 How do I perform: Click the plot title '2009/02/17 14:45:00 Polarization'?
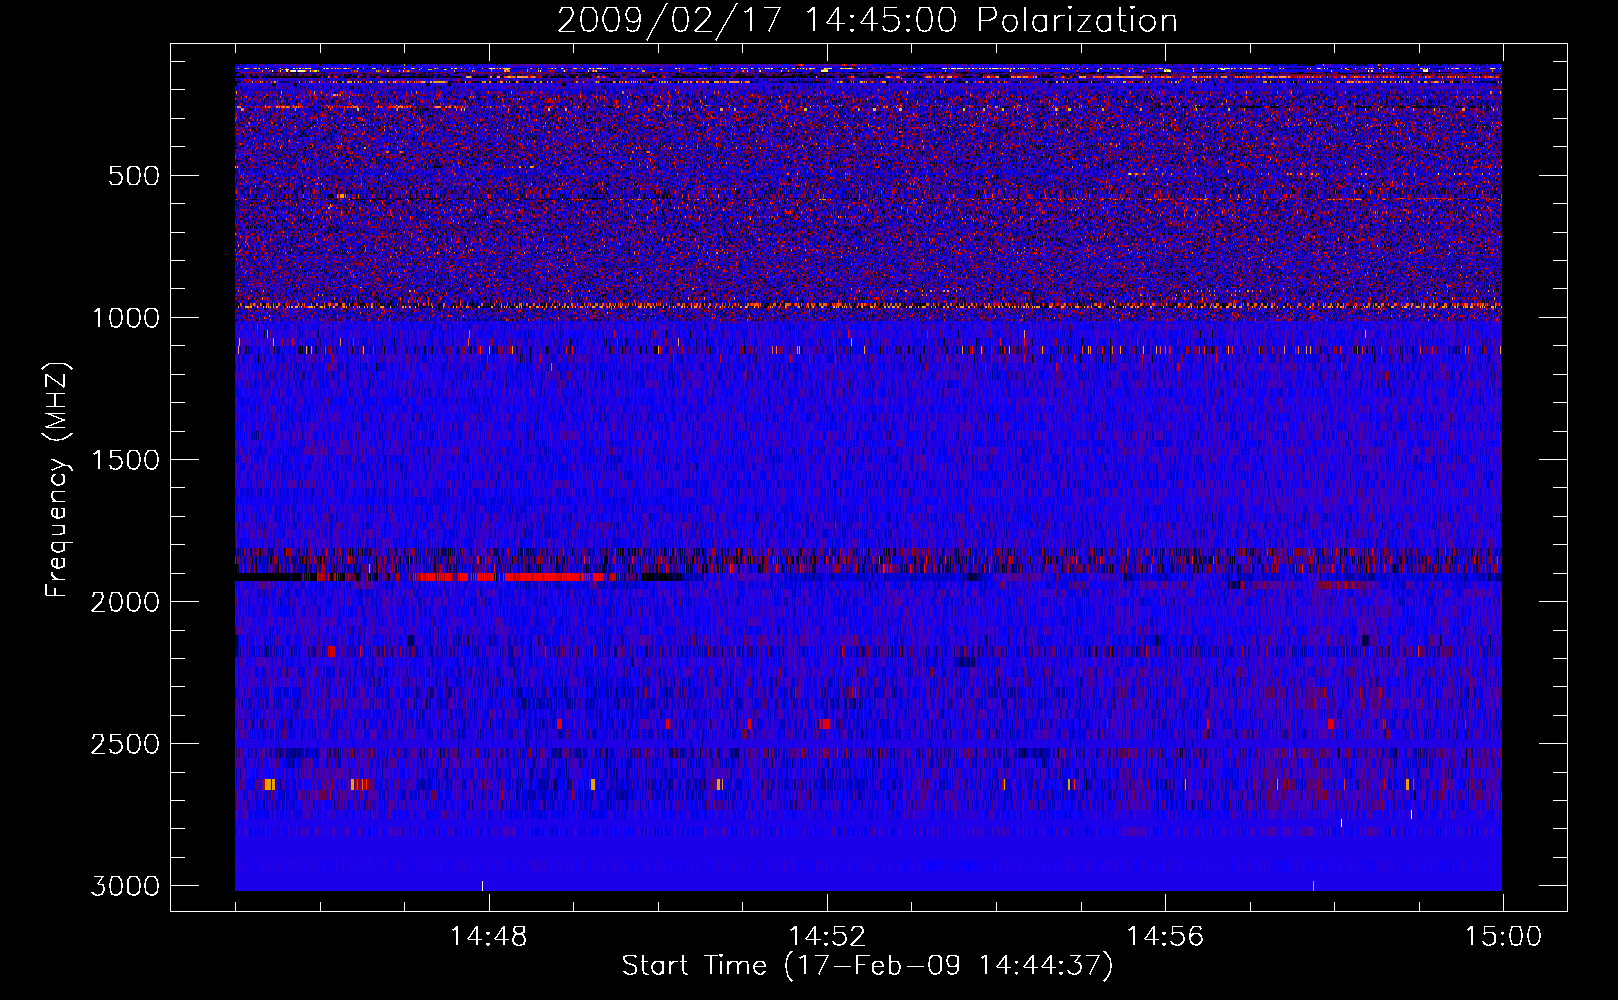[867, 20]
